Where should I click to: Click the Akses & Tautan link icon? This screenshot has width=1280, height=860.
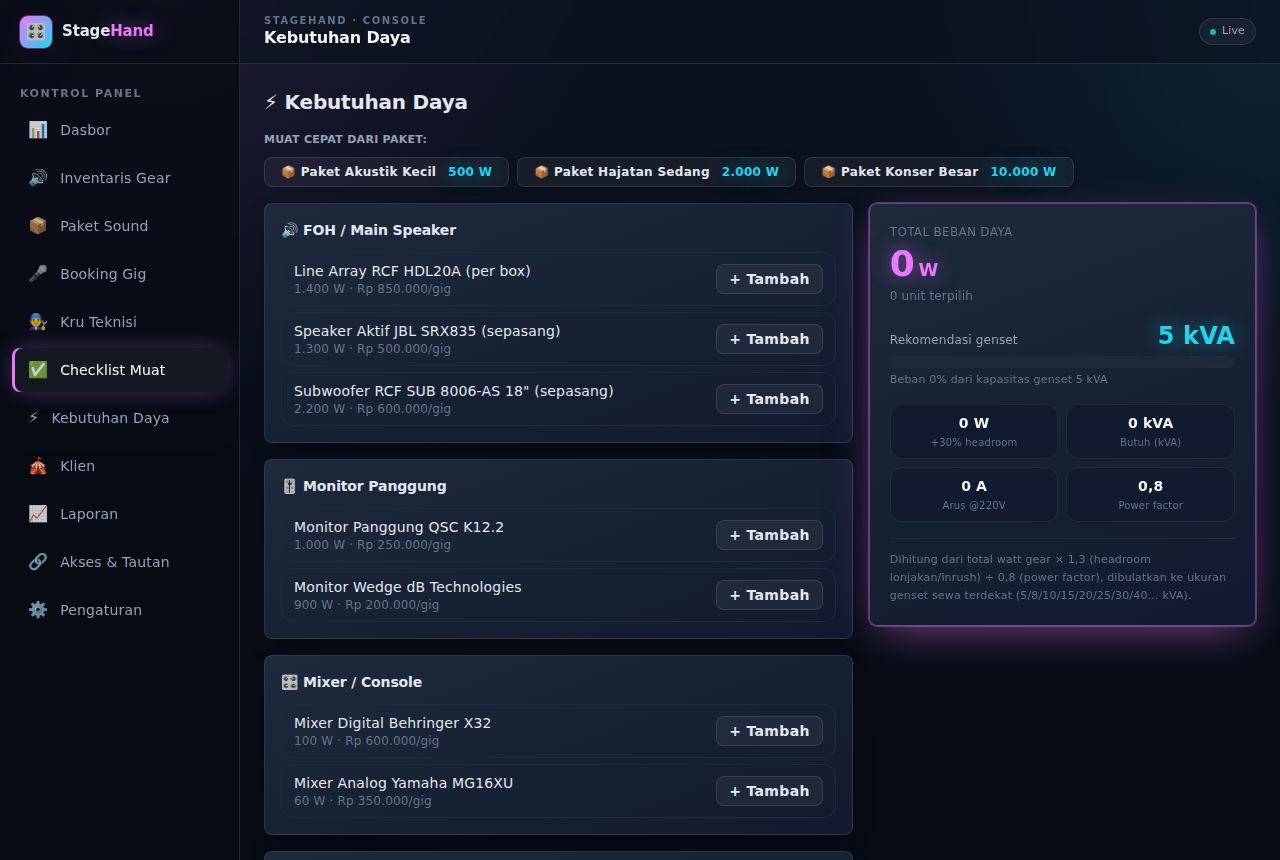[x=38, y=562]
